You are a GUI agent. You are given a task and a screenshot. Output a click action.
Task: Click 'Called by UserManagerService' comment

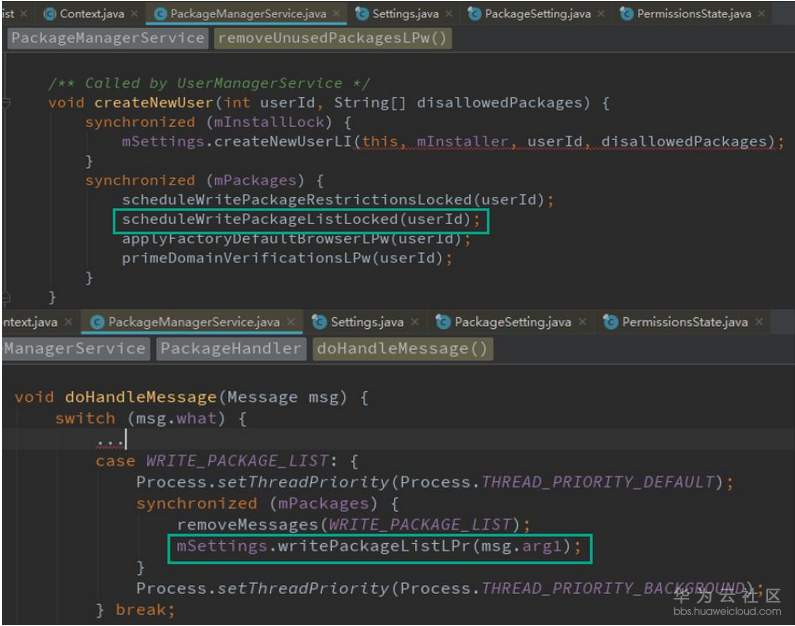209,83
